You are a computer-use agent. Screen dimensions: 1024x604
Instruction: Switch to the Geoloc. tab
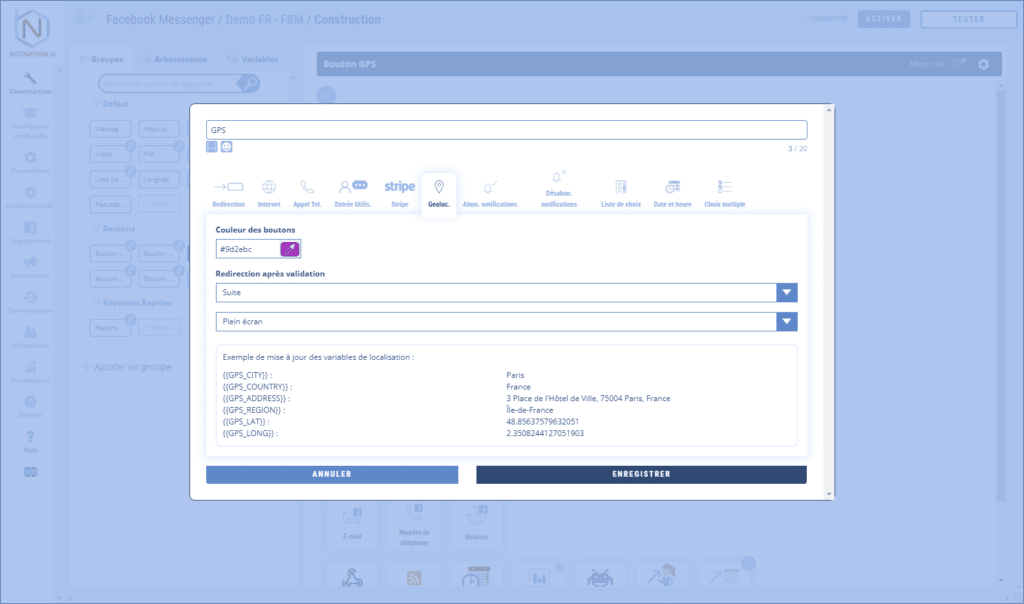(438, 192)
